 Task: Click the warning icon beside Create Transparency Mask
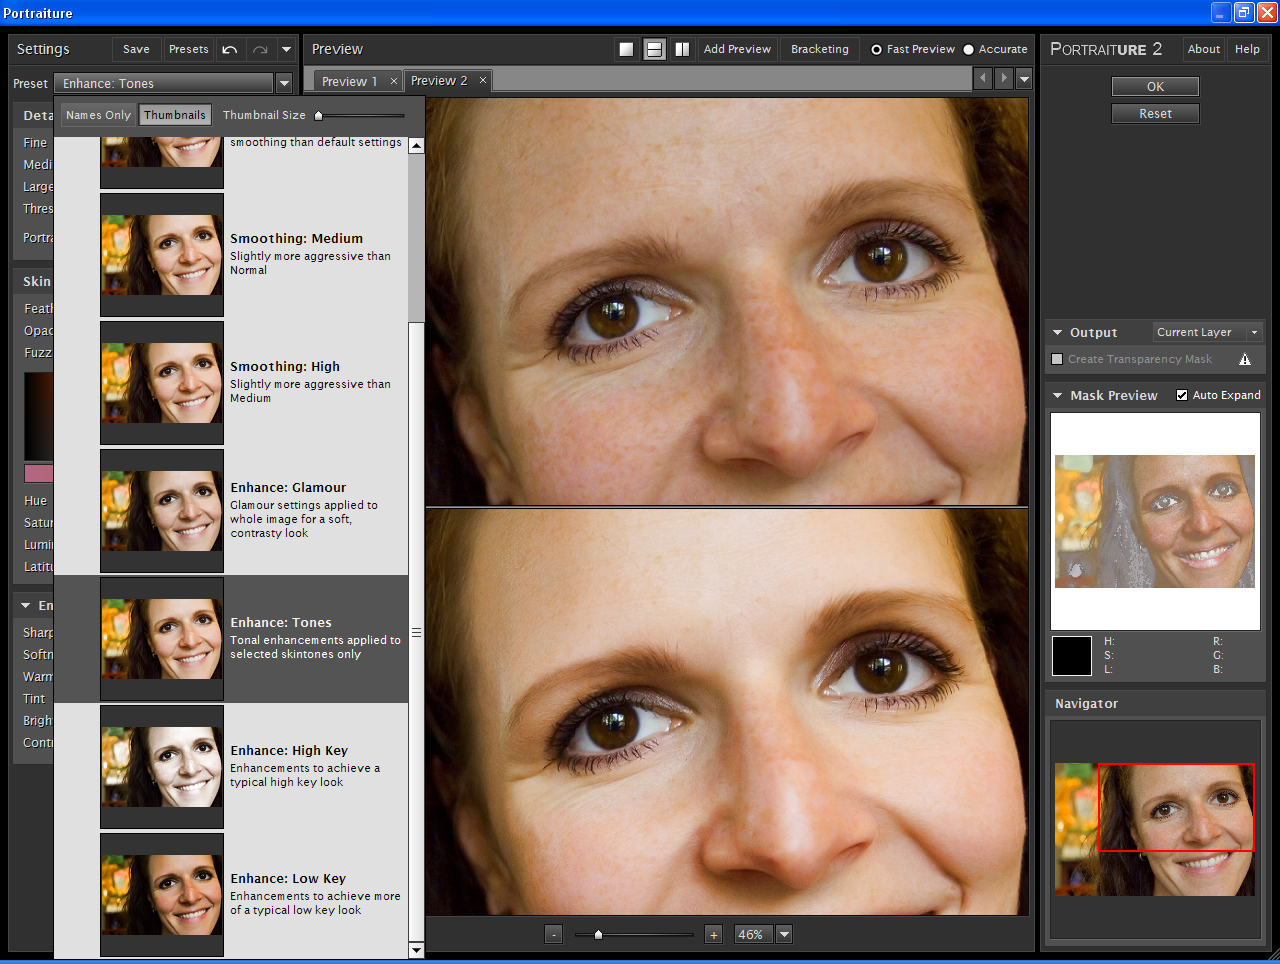[1245, 359]
